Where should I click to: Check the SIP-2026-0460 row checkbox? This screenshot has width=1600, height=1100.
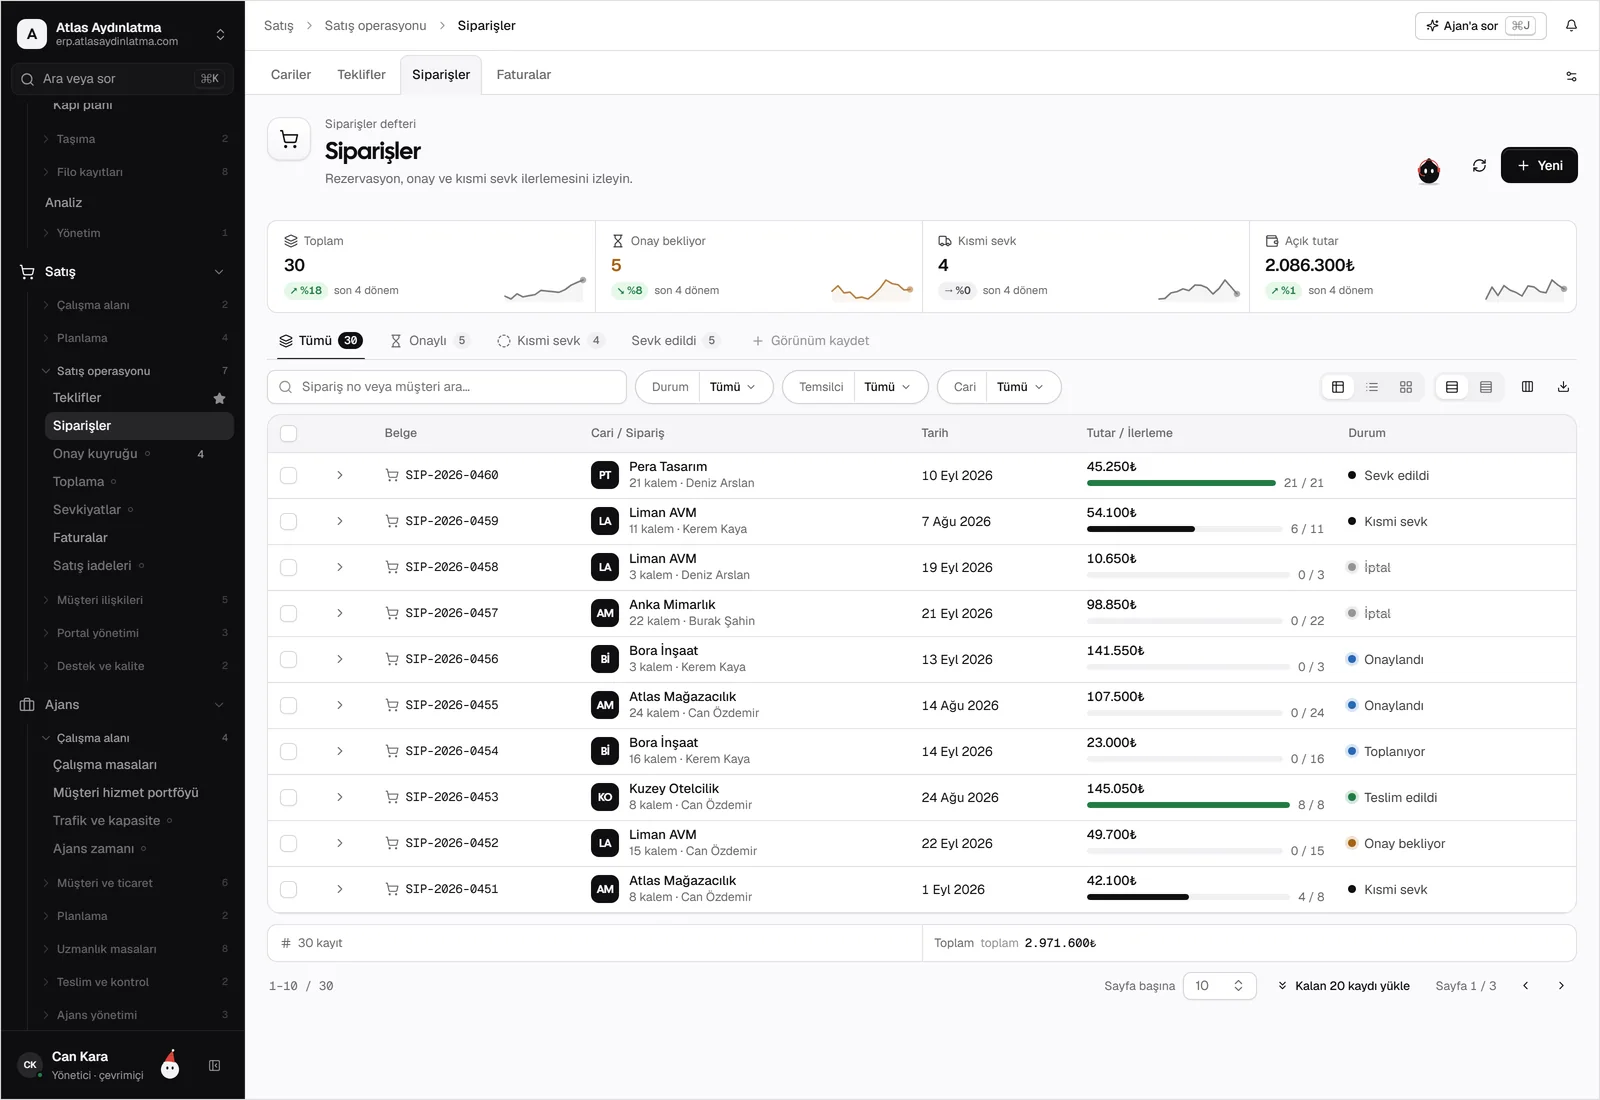pyautogui.click(x=289, y=476)
